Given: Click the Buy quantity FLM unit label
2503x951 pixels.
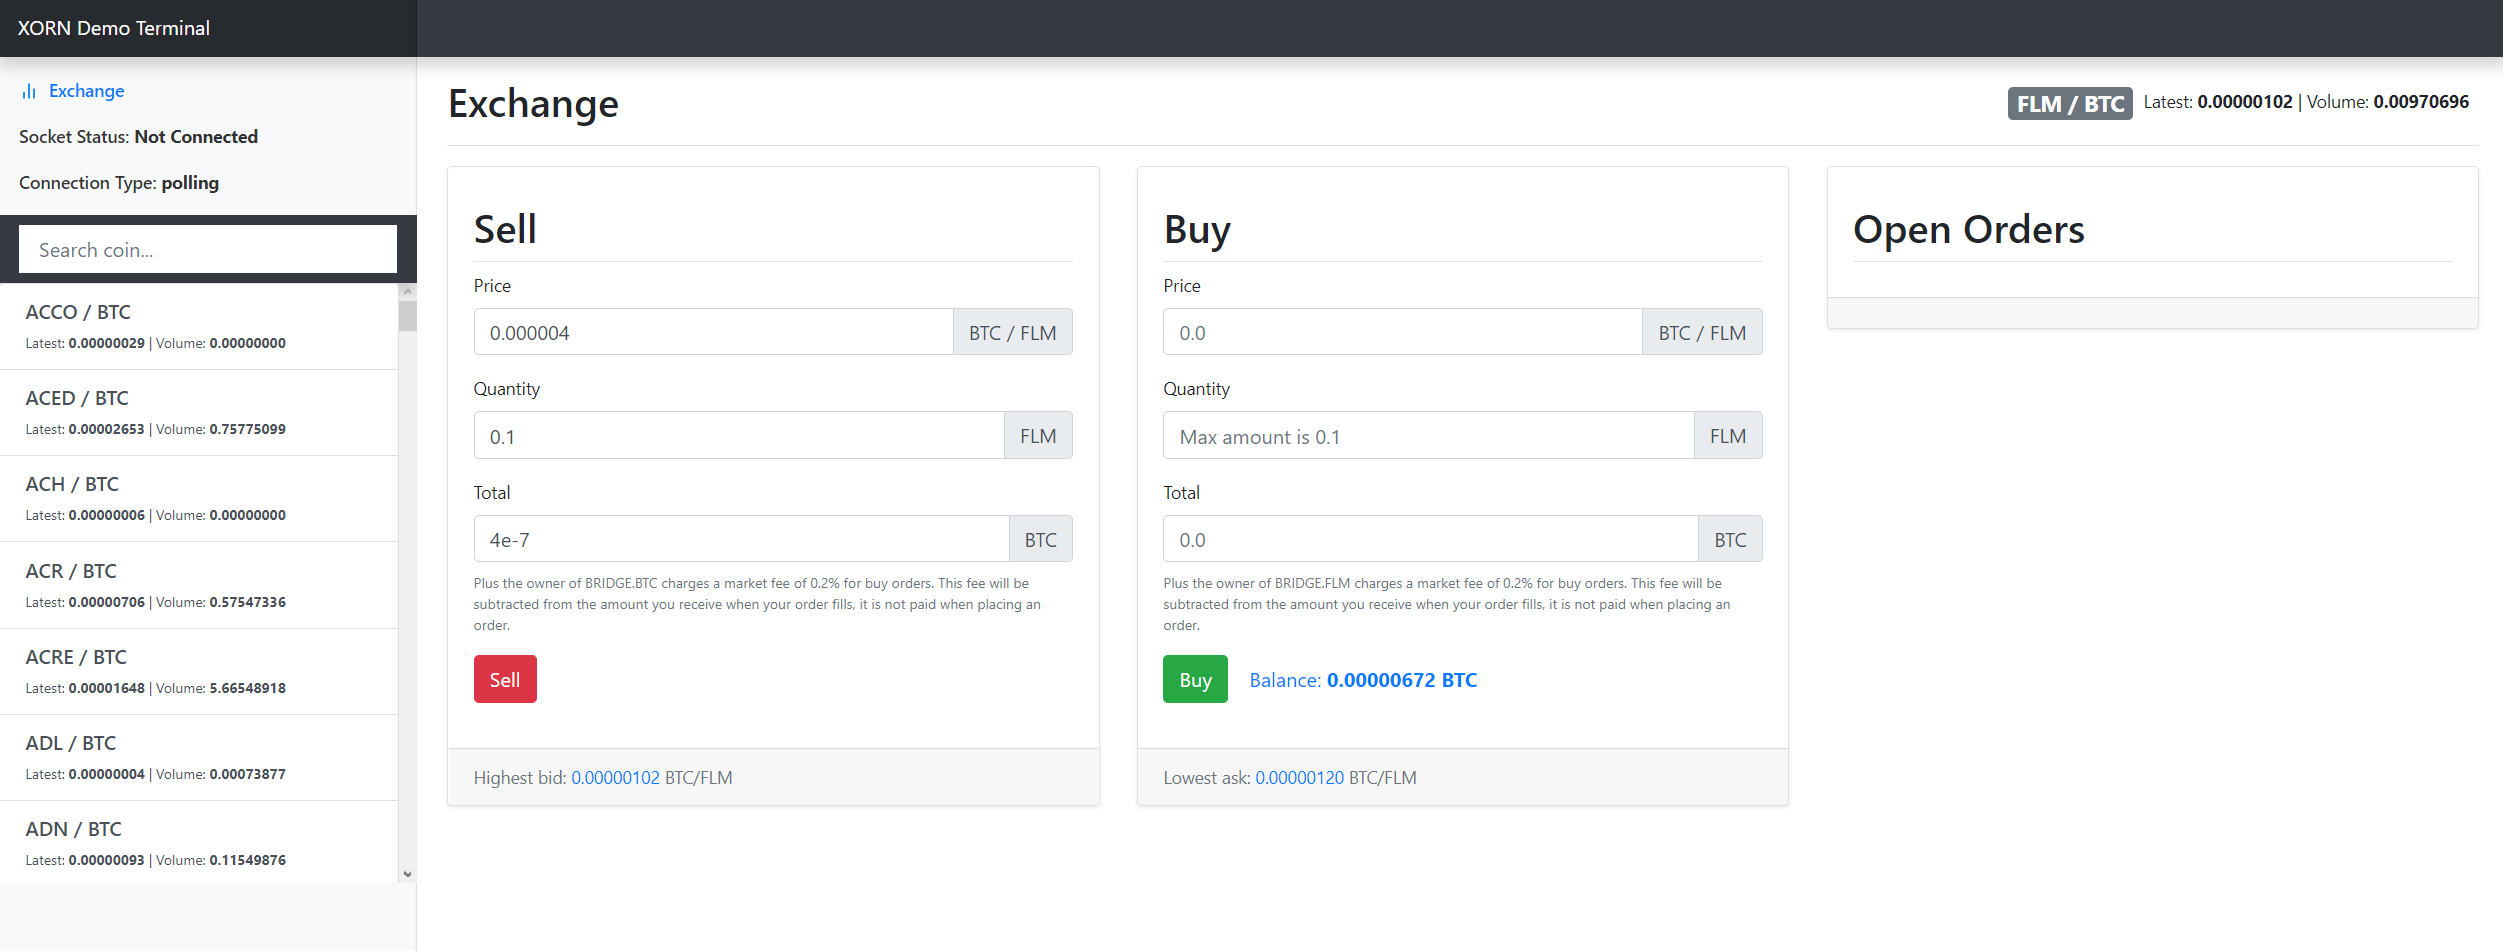Looking at the screenshot, I should pos(1728,436).
